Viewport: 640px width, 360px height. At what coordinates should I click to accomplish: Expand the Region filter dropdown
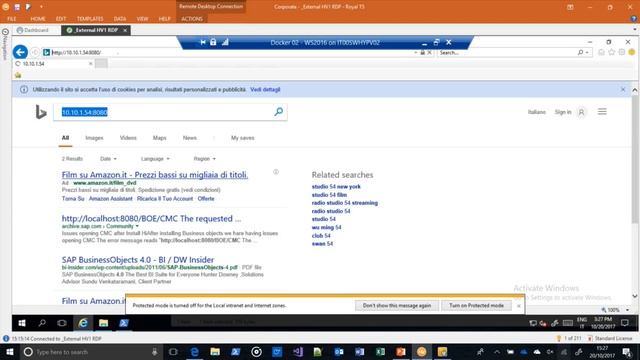point(204,159)
